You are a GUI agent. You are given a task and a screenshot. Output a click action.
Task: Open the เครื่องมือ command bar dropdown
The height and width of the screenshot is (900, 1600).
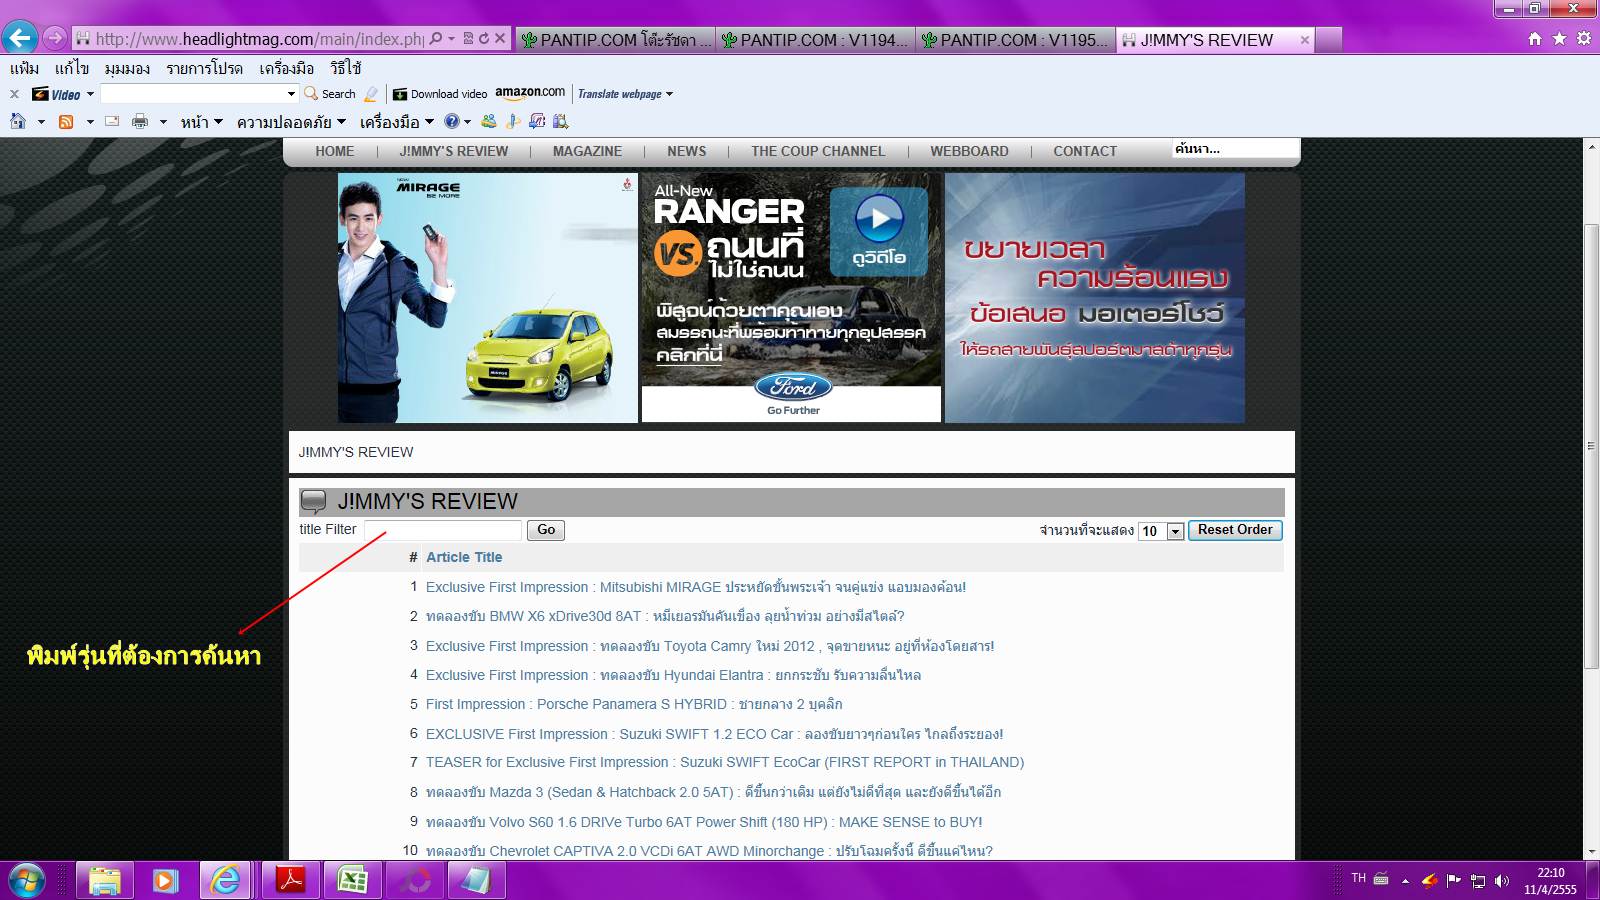click(x=397, y=122)
